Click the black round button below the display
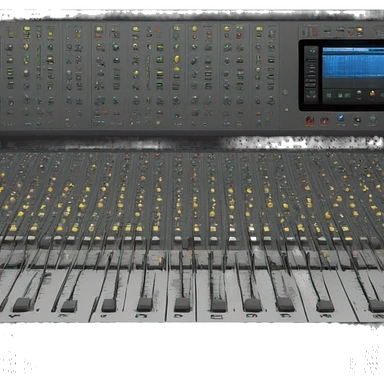 (358, 120)
